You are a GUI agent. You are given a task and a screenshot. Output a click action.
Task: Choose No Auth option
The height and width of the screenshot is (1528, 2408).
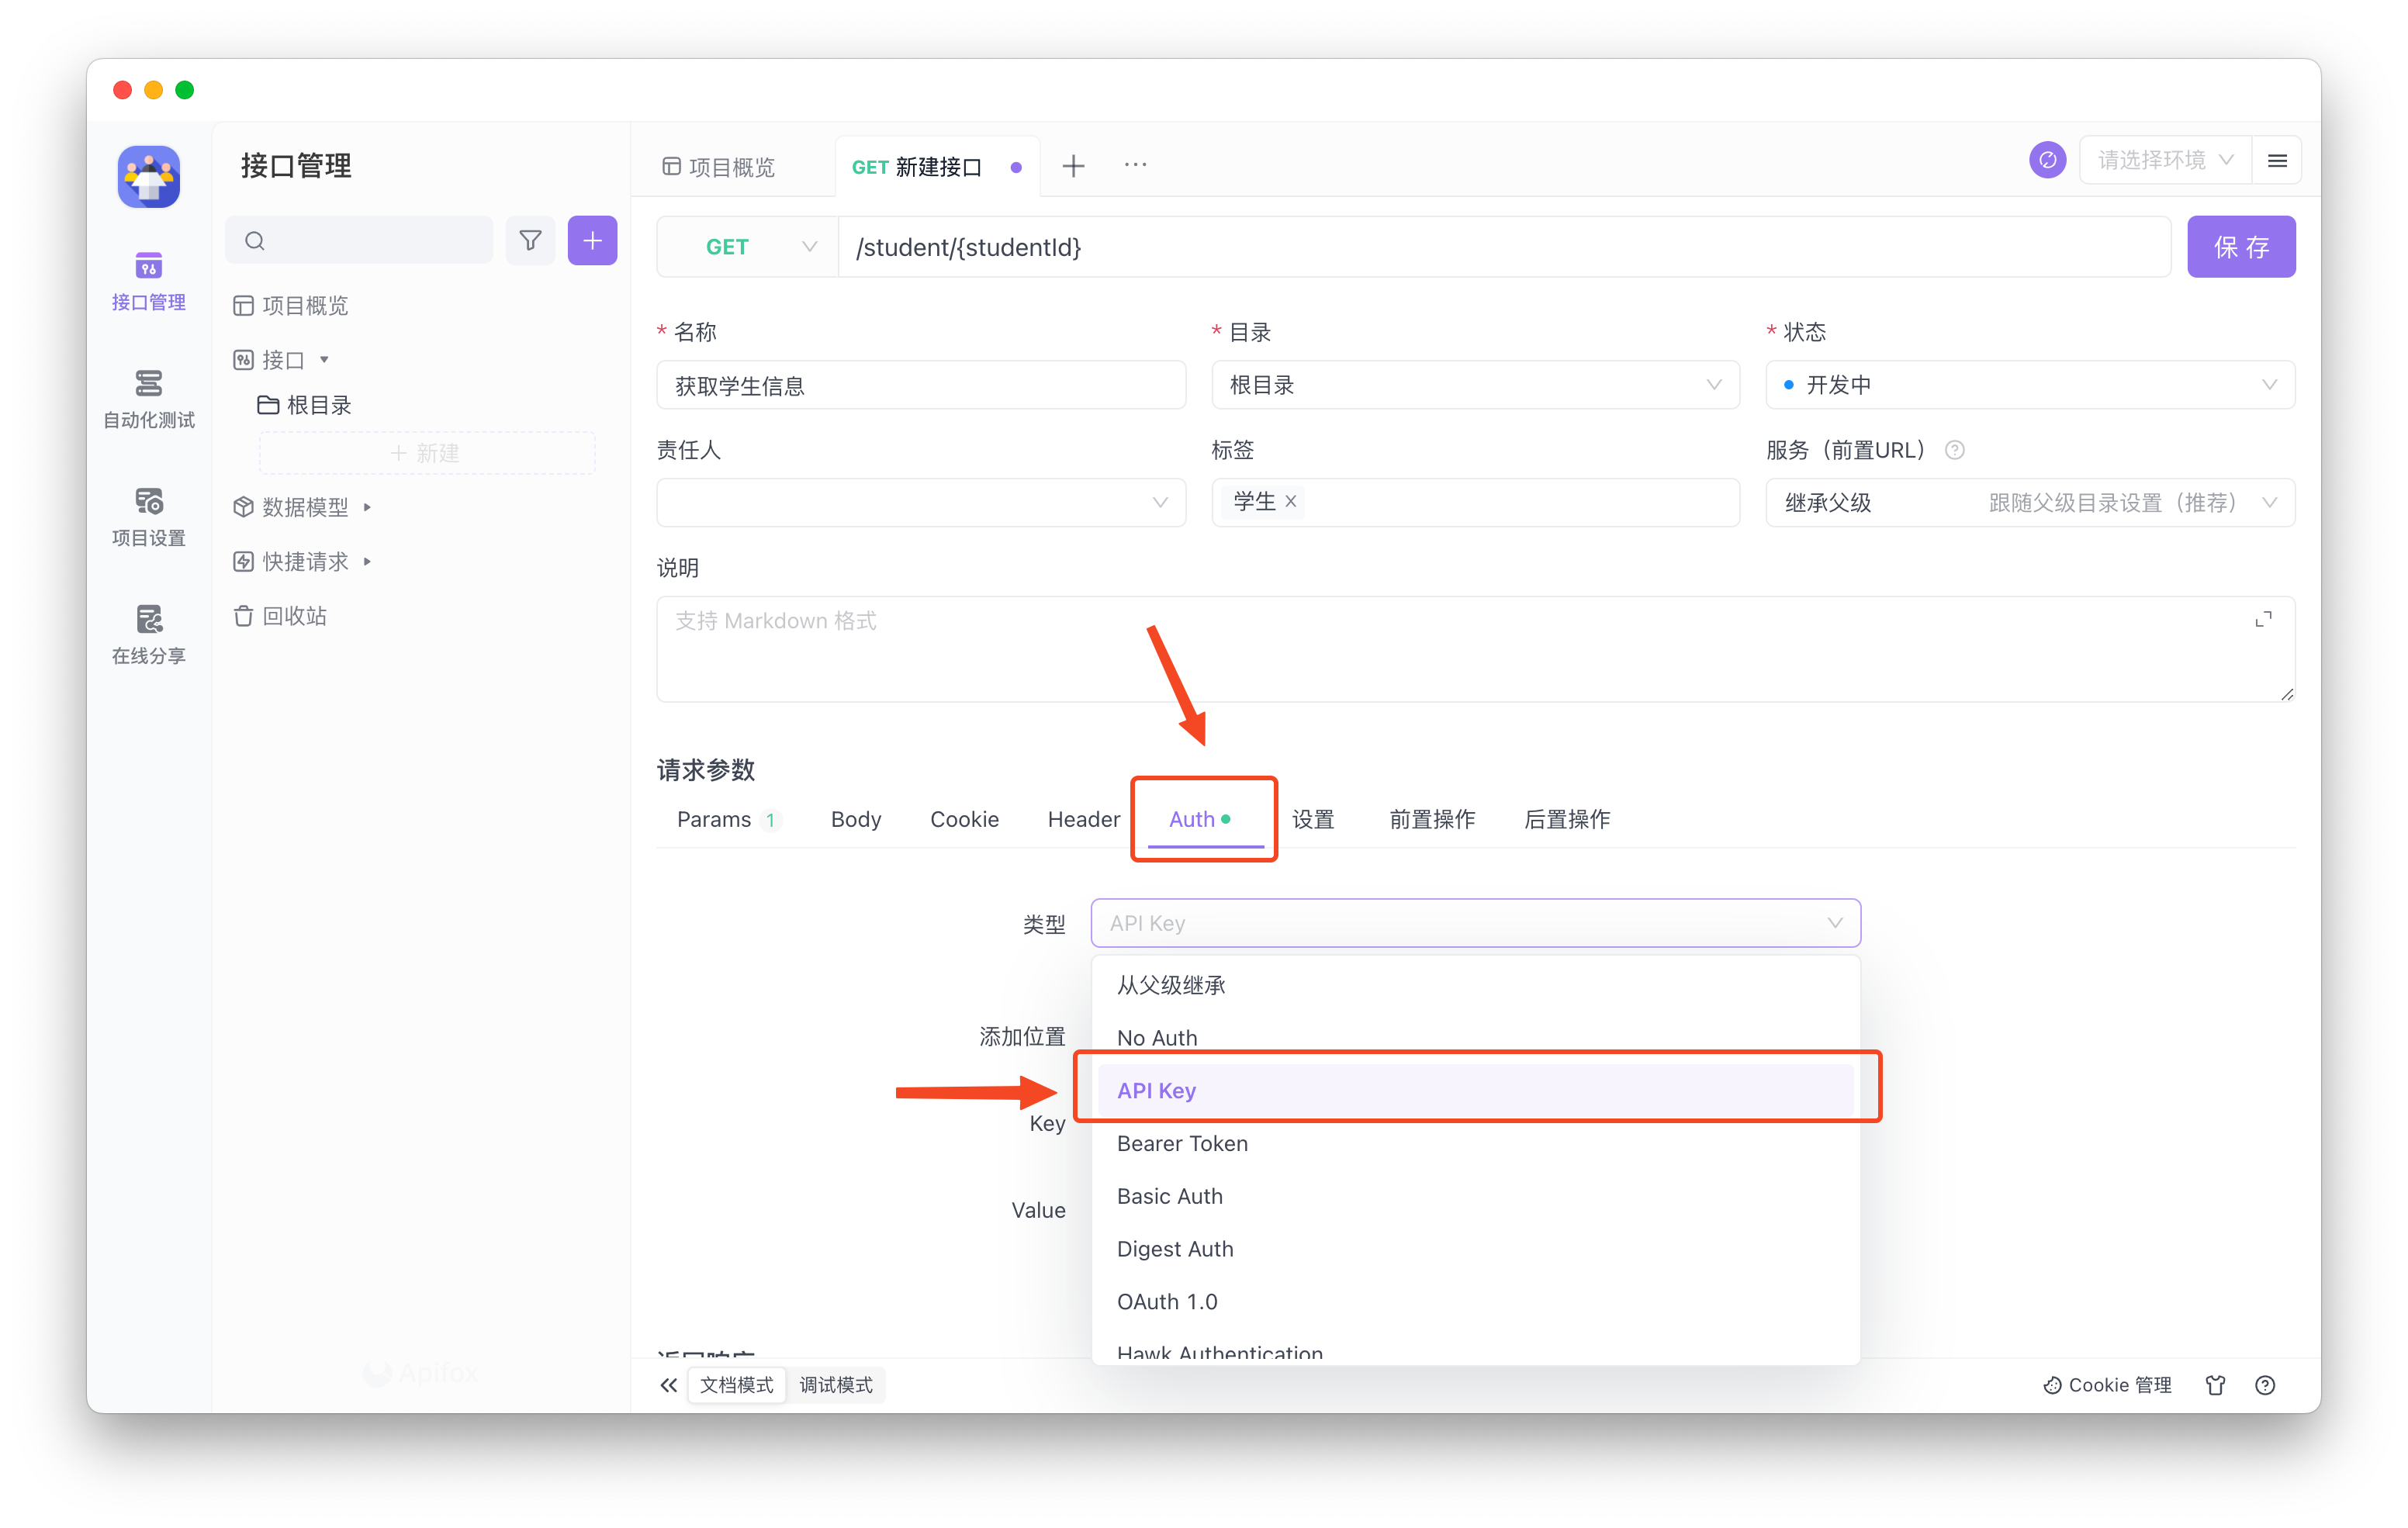point(1475,1038)
